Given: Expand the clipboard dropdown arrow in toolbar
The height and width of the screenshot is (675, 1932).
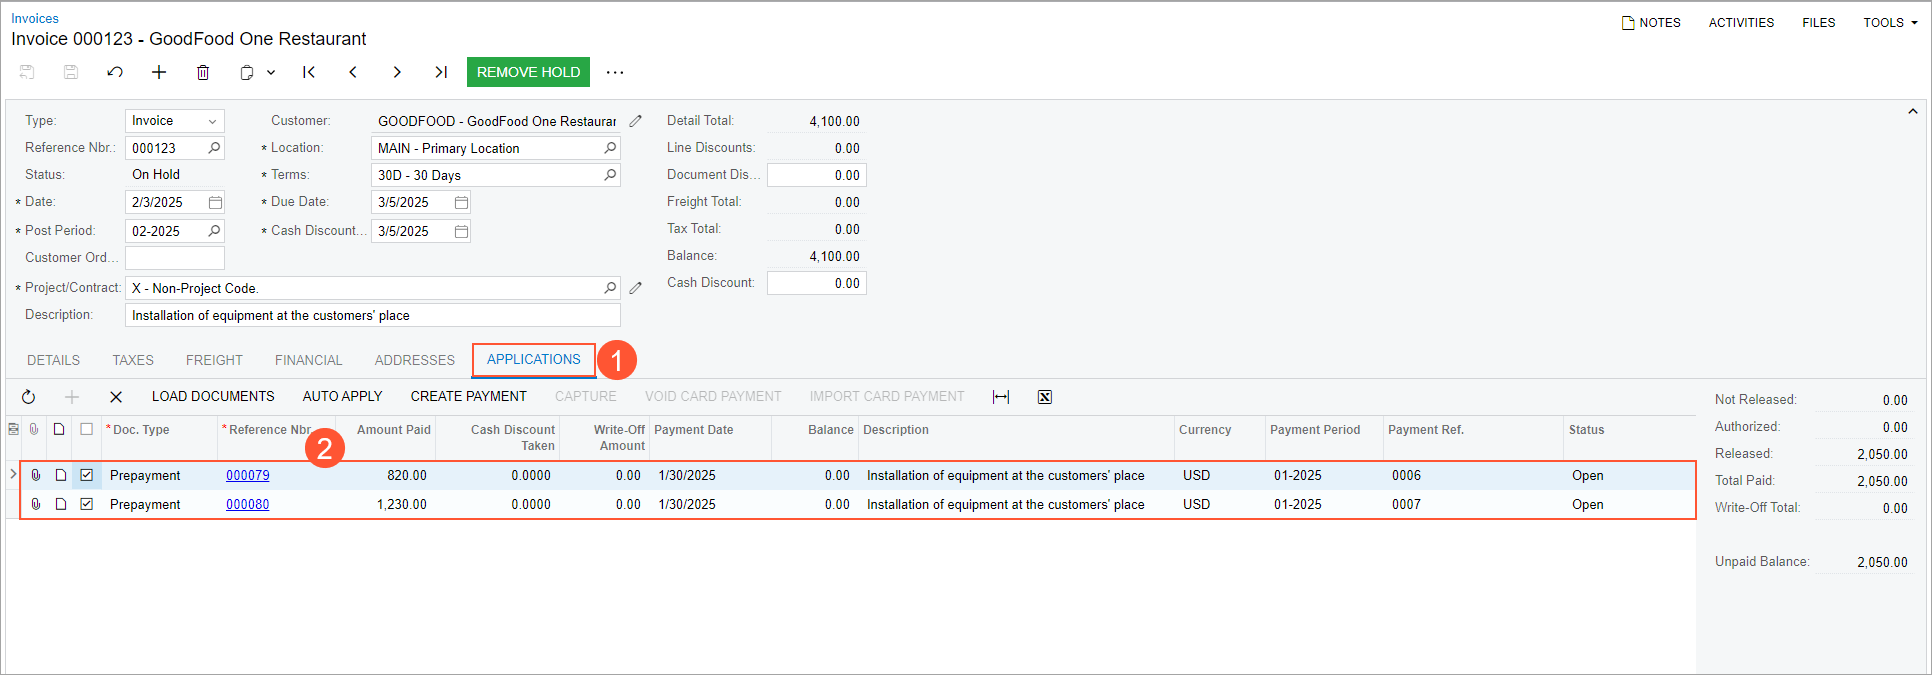Looking at the screenshot, I should click(271, 72).
